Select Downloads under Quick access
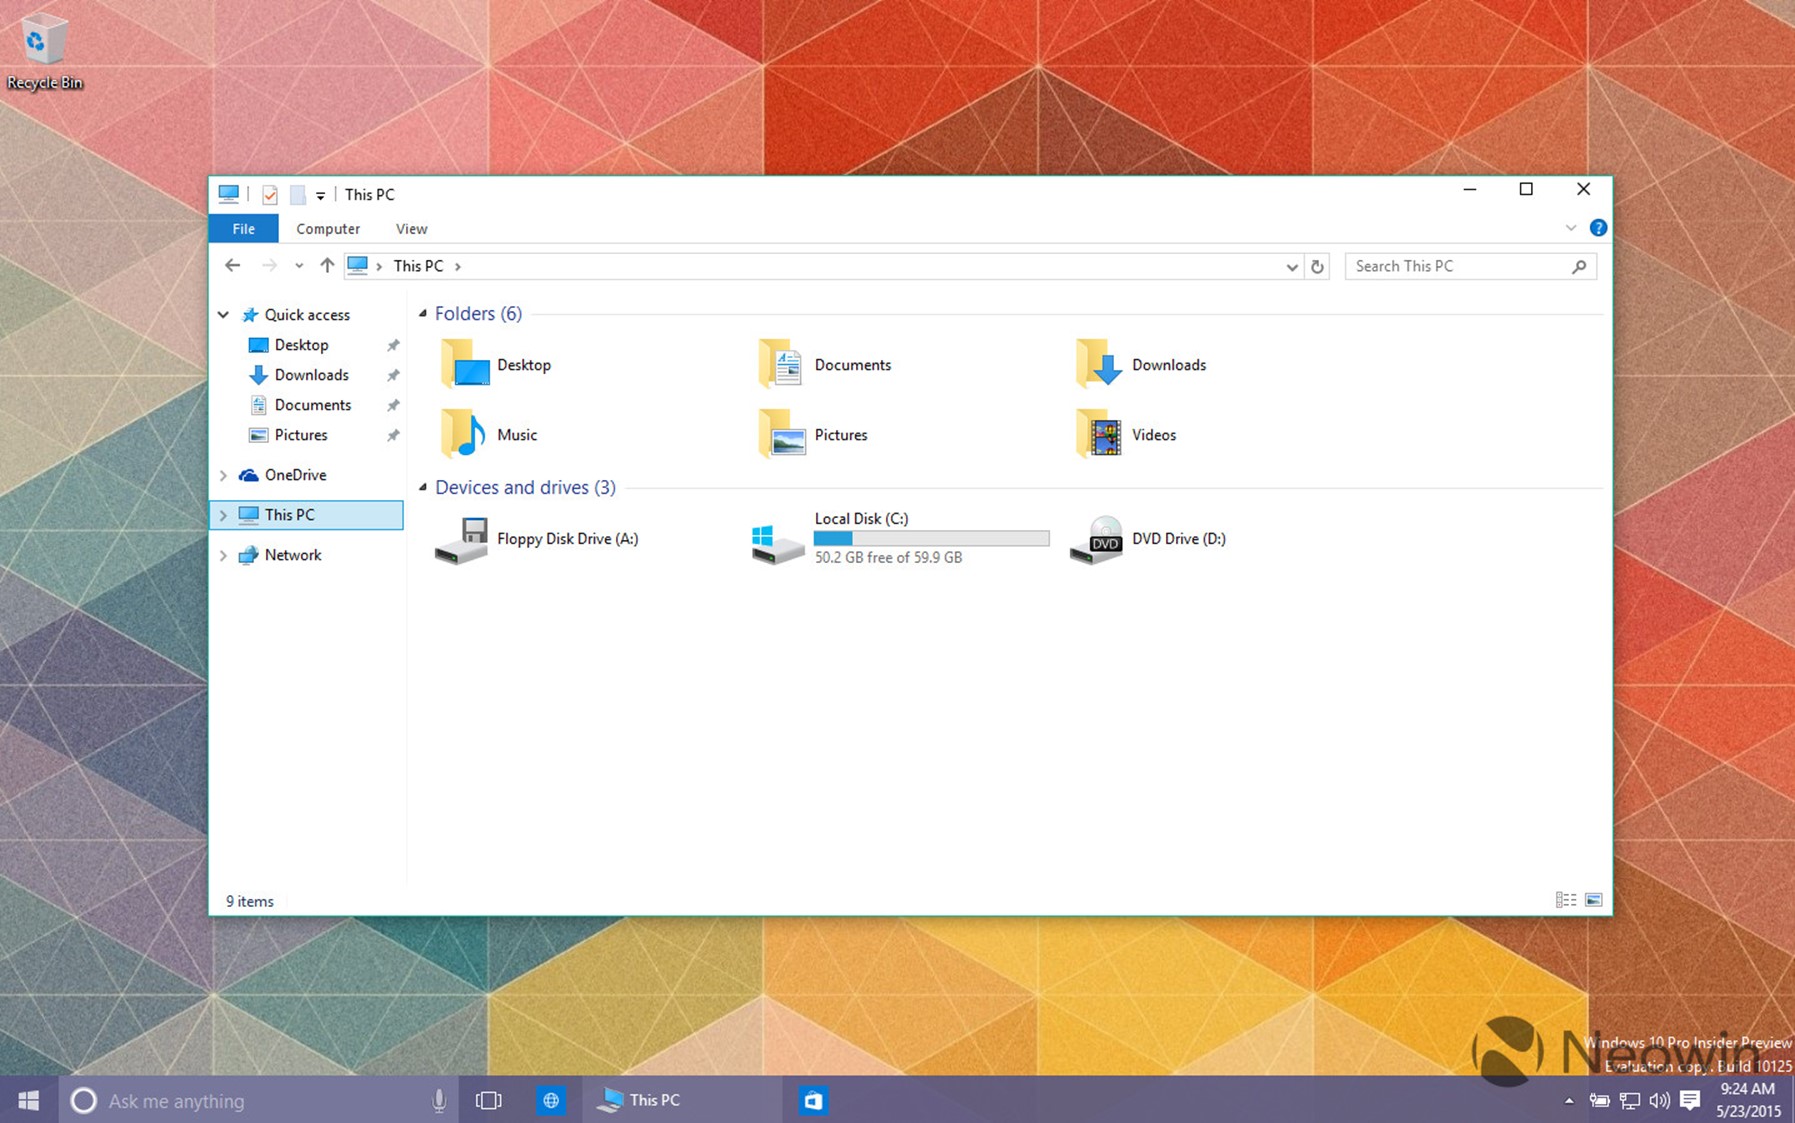 [x=311, y=375]
